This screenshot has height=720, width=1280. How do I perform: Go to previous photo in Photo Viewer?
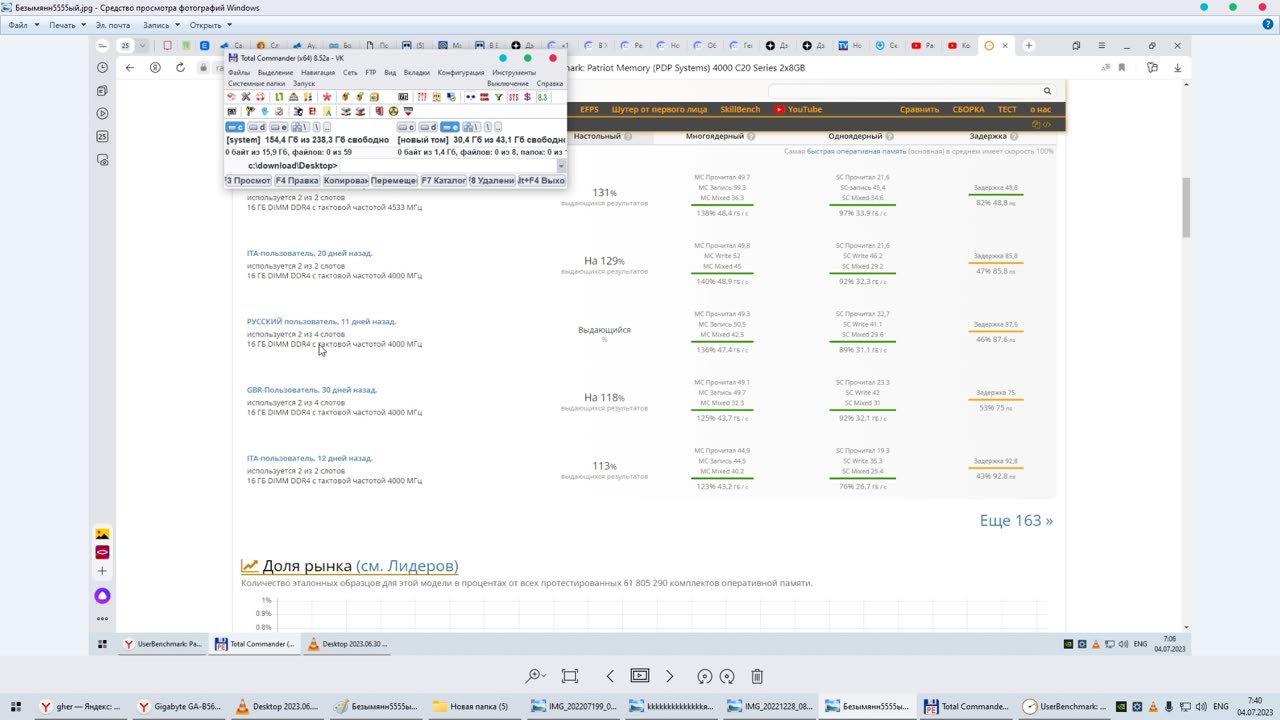coord(610,676)
